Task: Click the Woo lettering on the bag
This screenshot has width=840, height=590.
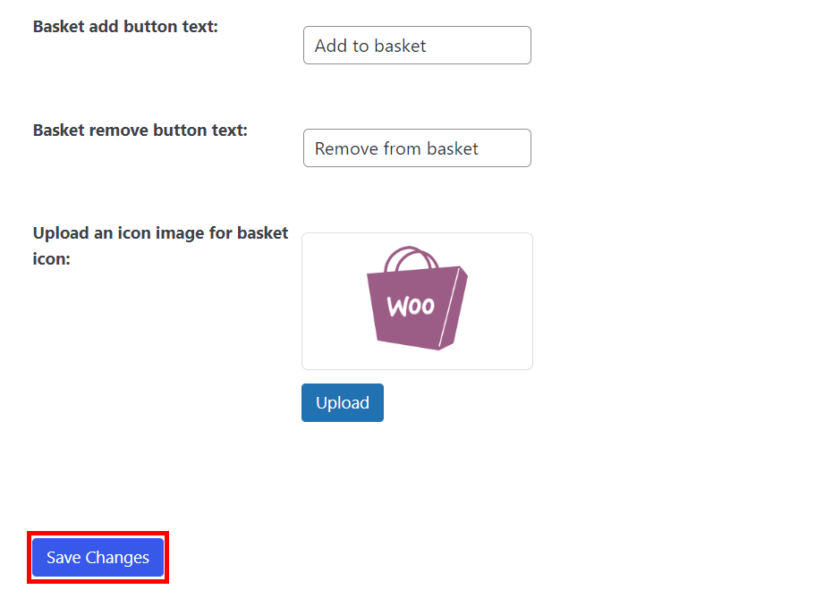Action: pyautogui.click(x=410, y=306)
